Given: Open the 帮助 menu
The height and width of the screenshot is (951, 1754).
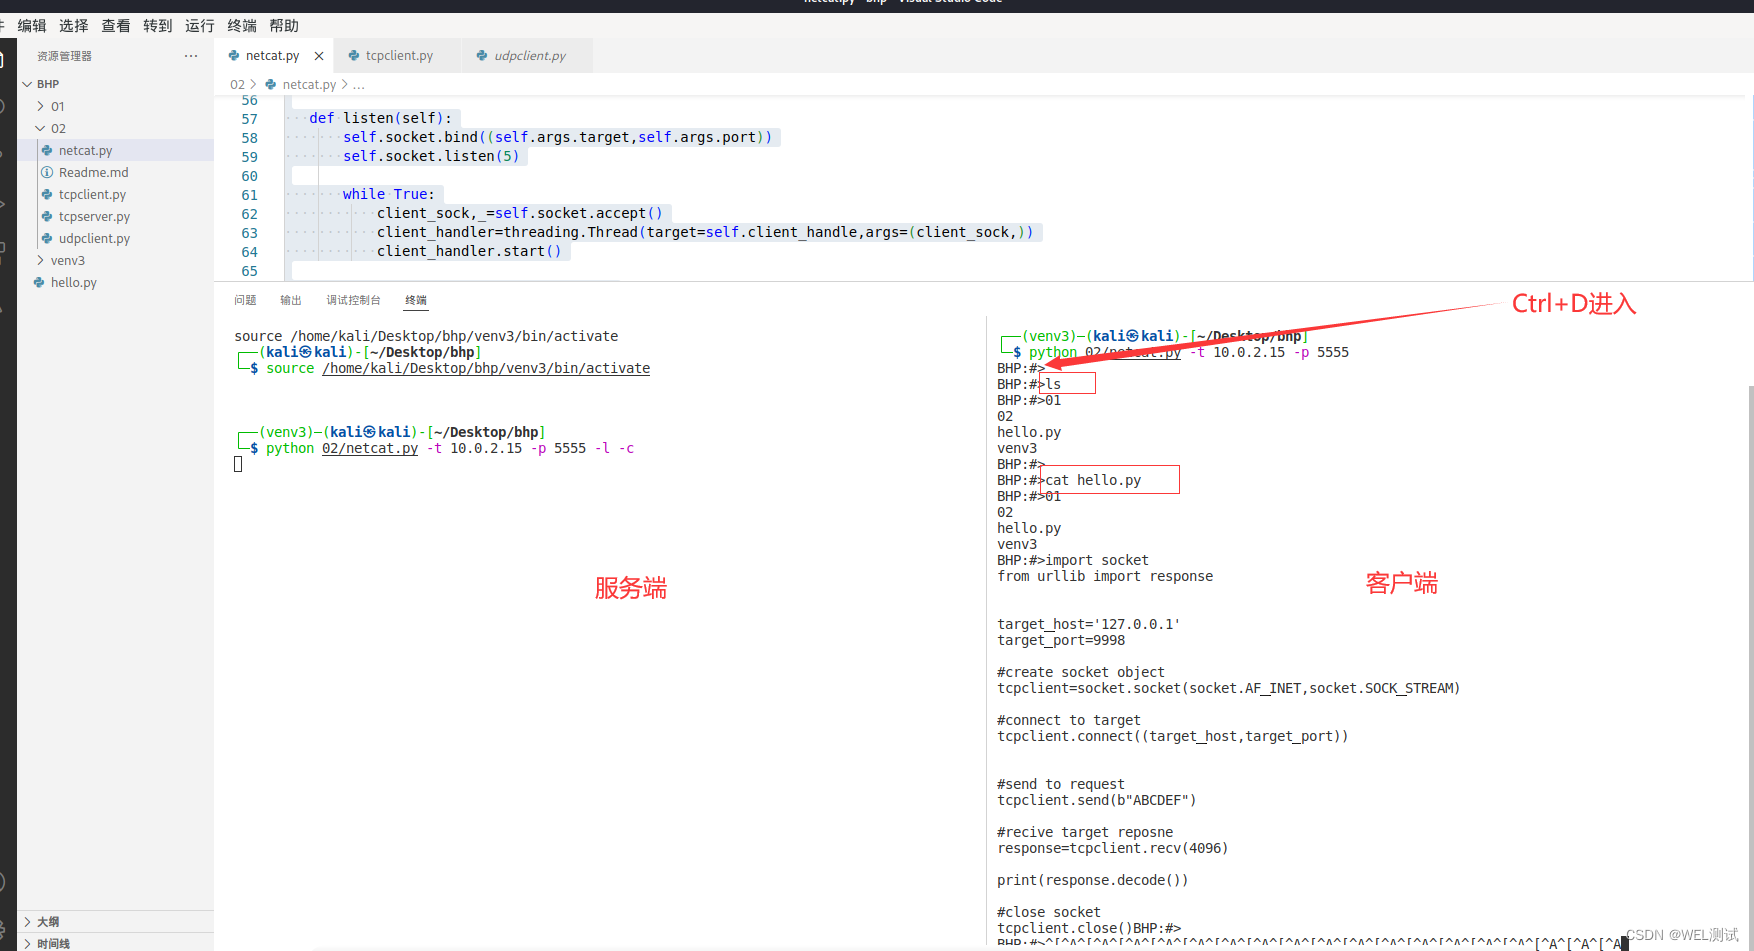Looking at the screenshot, I should [284, 26].
